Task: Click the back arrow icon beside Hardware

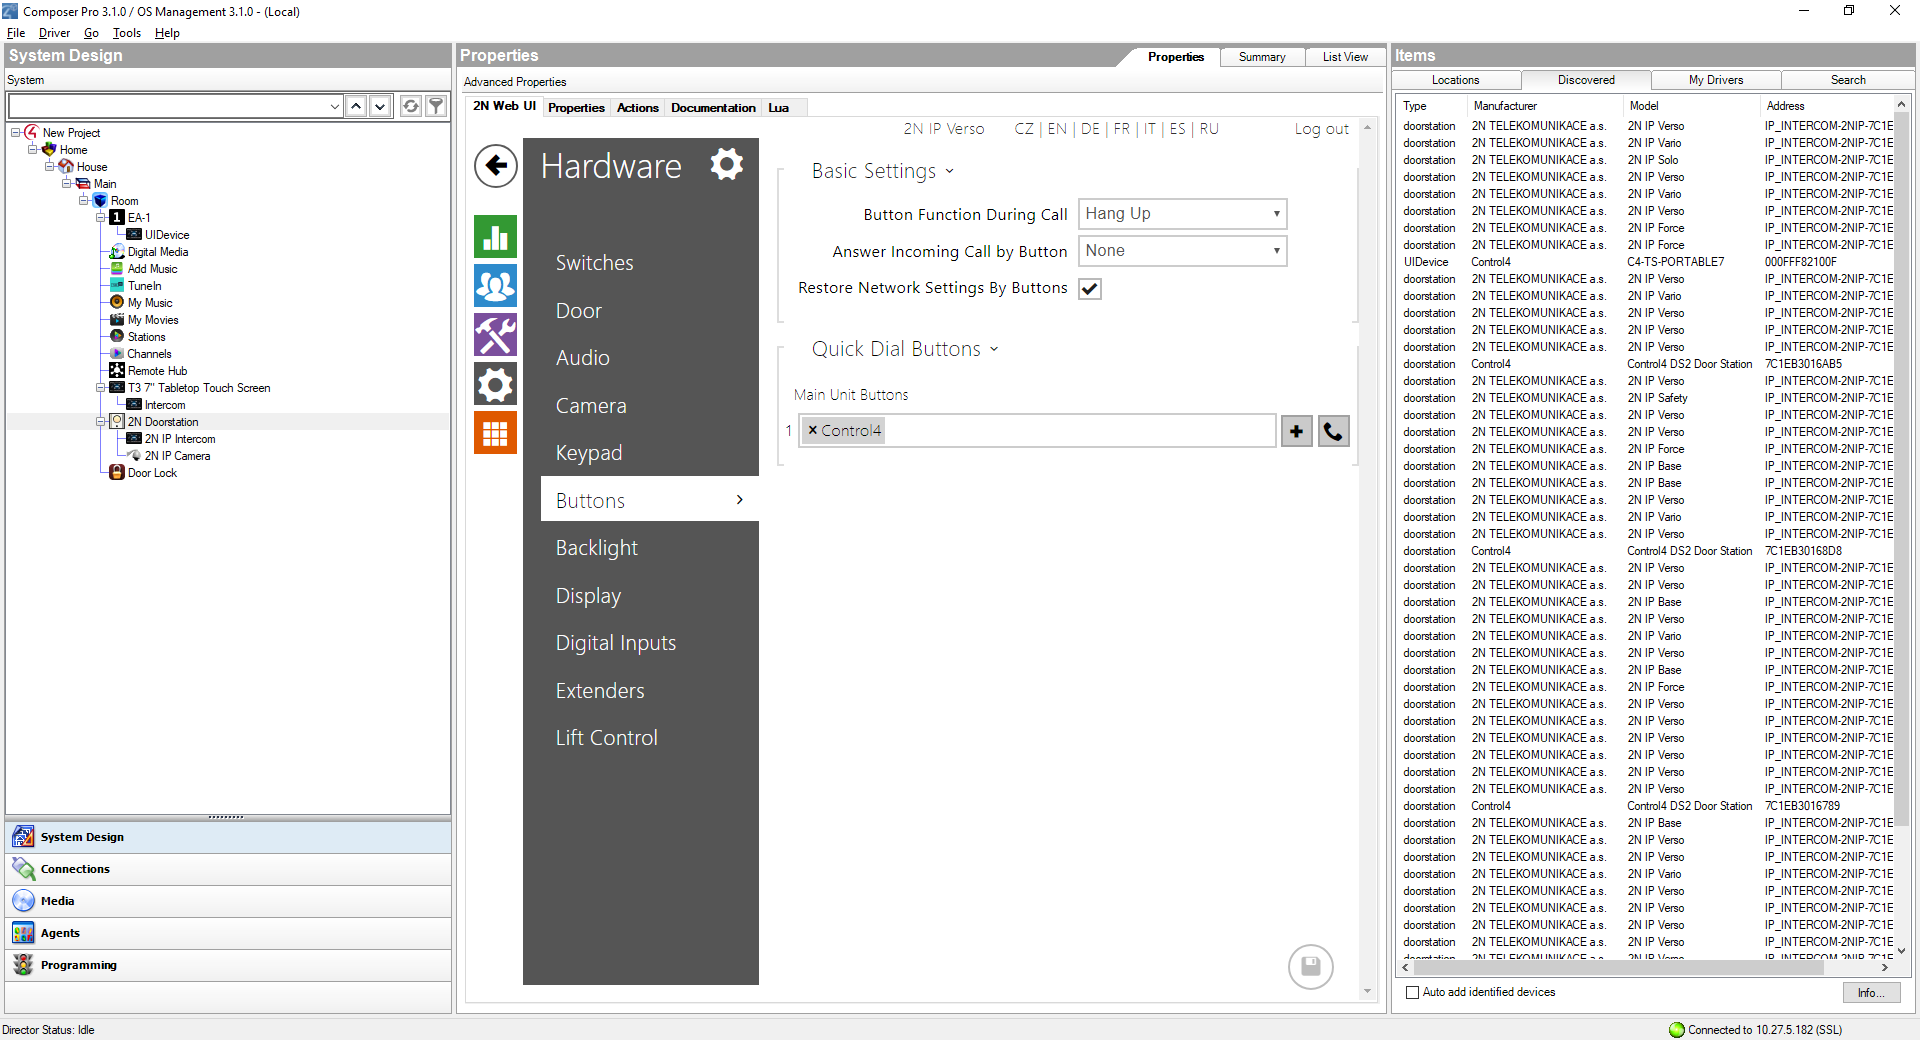Action: 496,166
